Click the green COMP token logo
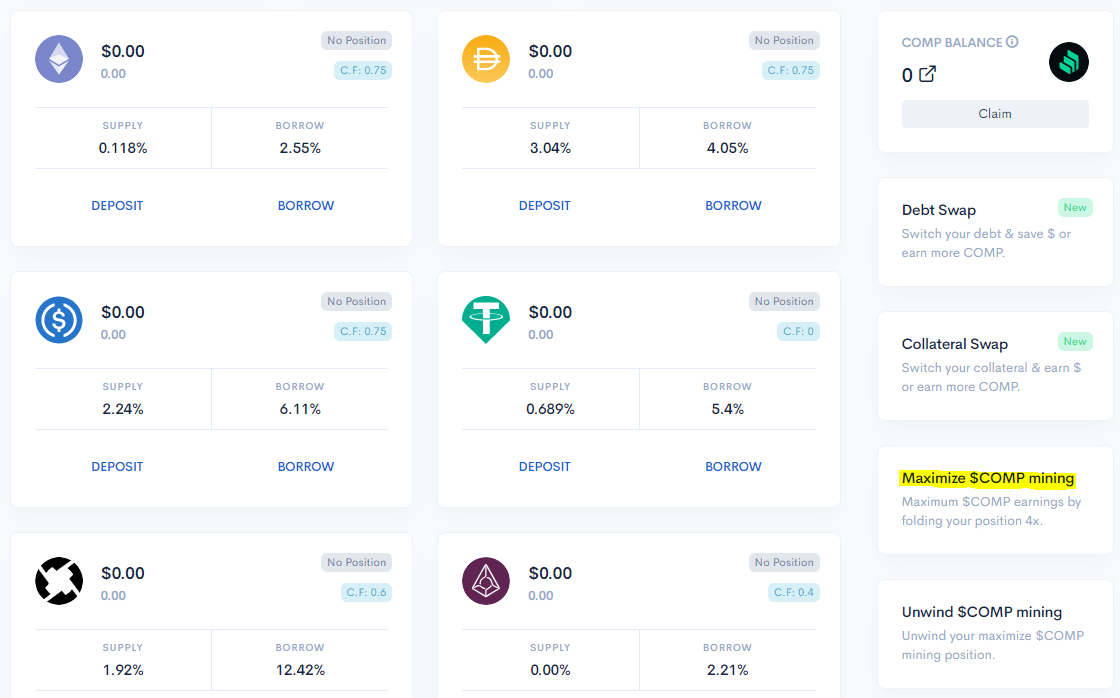The height and width of the screenshot is (698, 1120). pyautogui.click(x=1069, y=62)
